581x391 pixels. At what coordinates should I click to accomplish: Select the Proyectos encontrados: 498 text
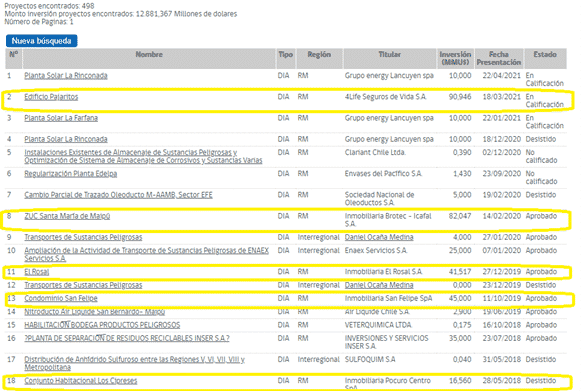[x=49, y=6]
